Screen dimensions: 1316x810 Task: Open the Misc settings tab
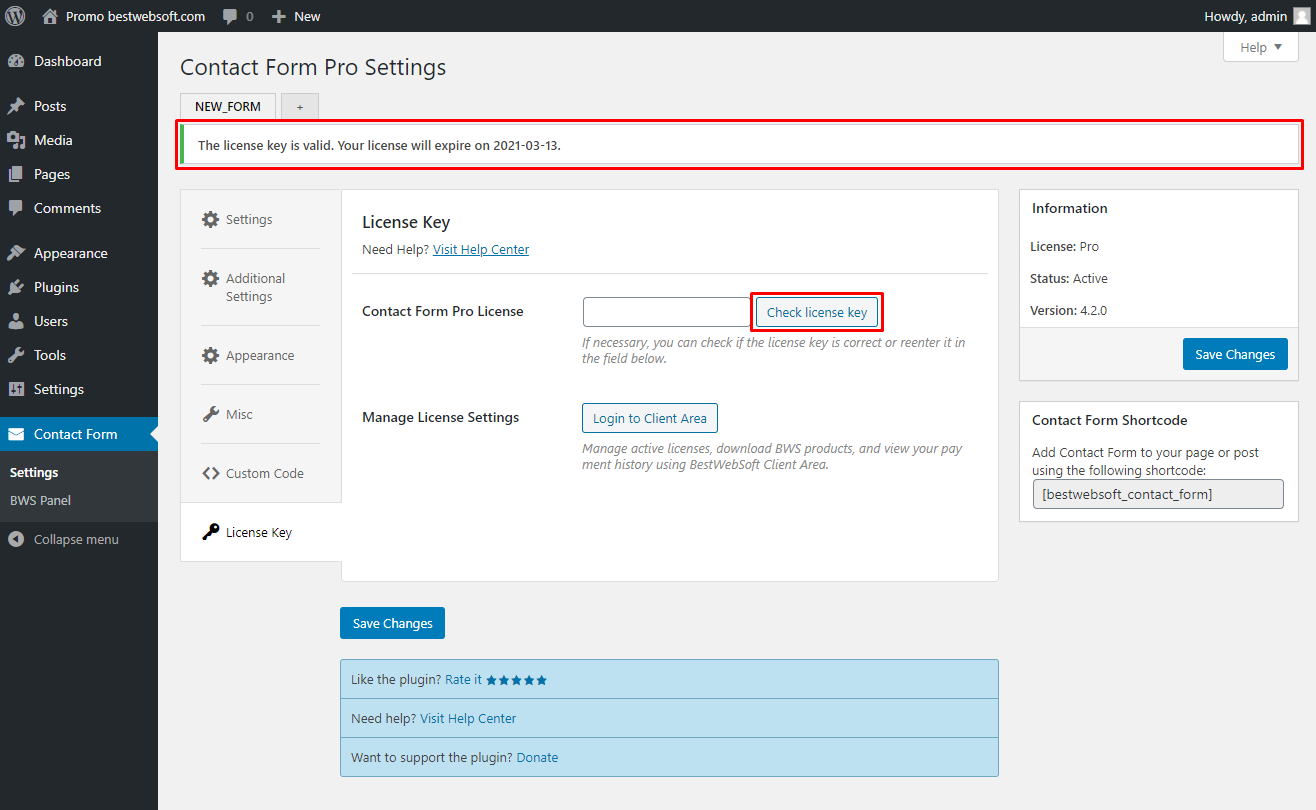click(260, 414)
